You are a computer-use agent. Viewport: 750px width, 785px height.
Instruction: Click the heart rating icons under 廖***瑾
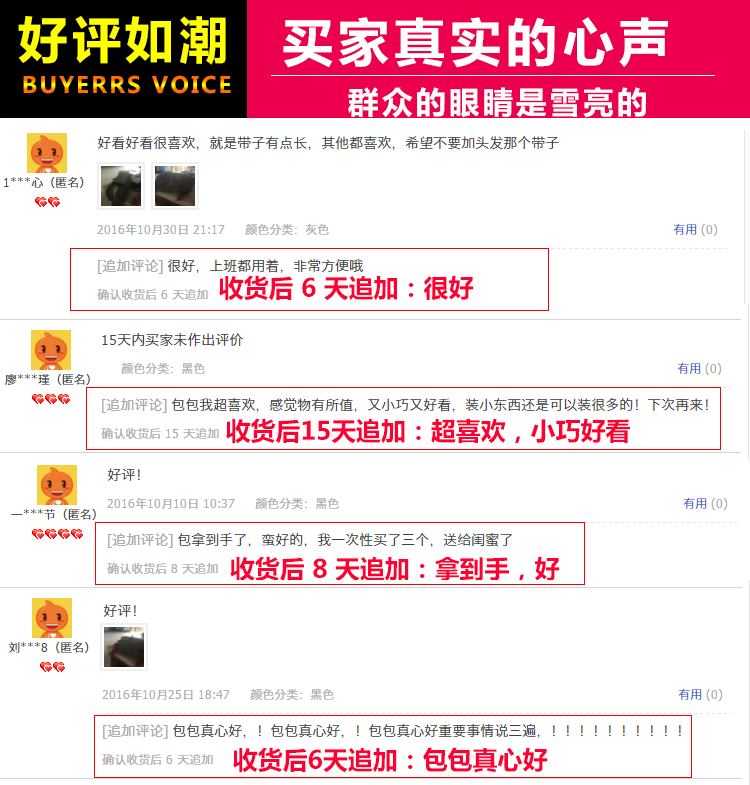point(51,399)
